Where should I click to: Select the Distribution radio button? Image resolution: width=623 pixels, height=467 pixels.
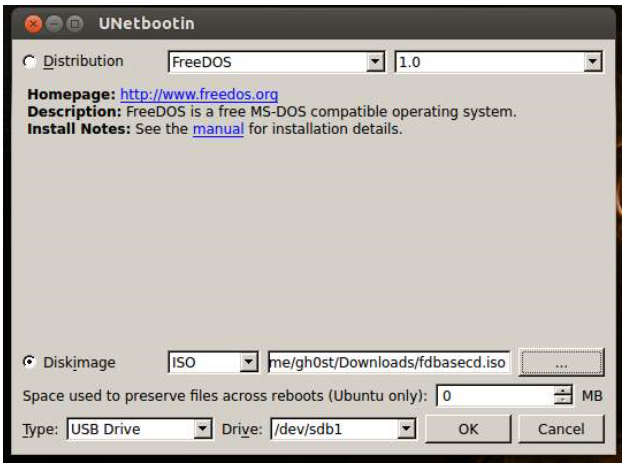point(29,62)
